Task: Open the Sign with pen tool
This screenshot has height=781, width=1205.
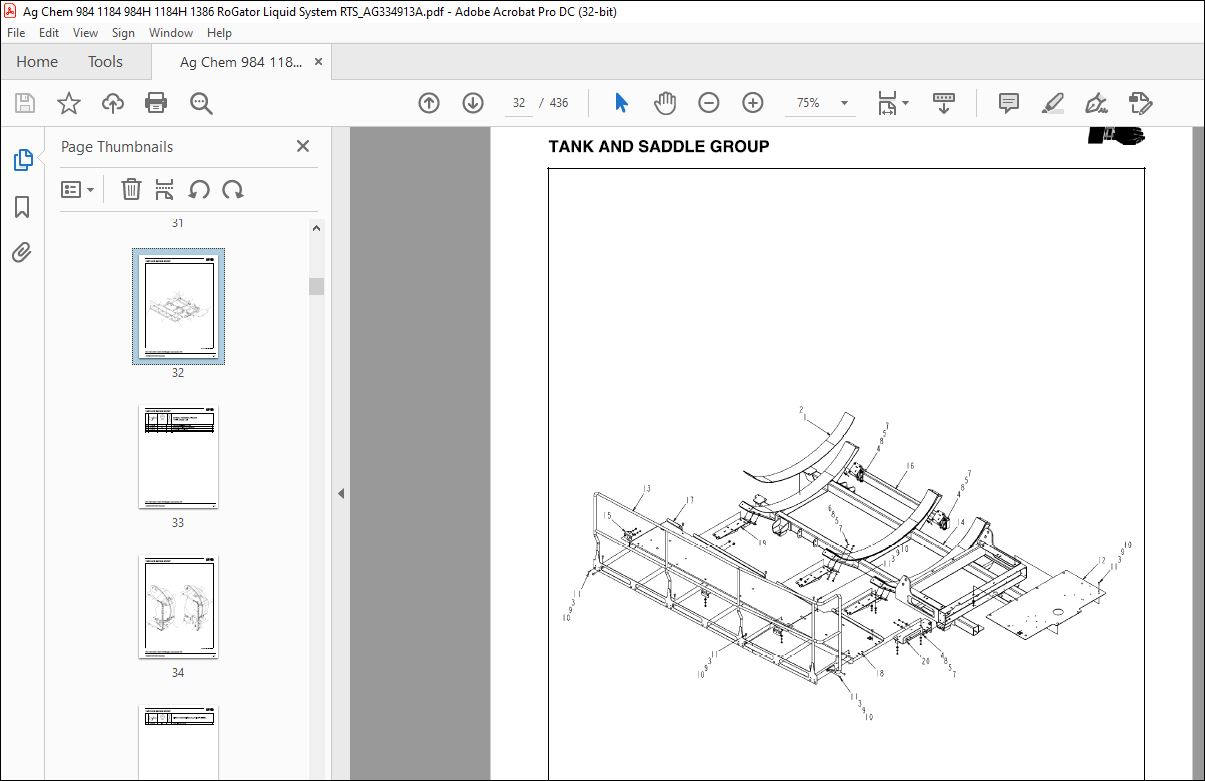Action: [x=1097, y=103]
